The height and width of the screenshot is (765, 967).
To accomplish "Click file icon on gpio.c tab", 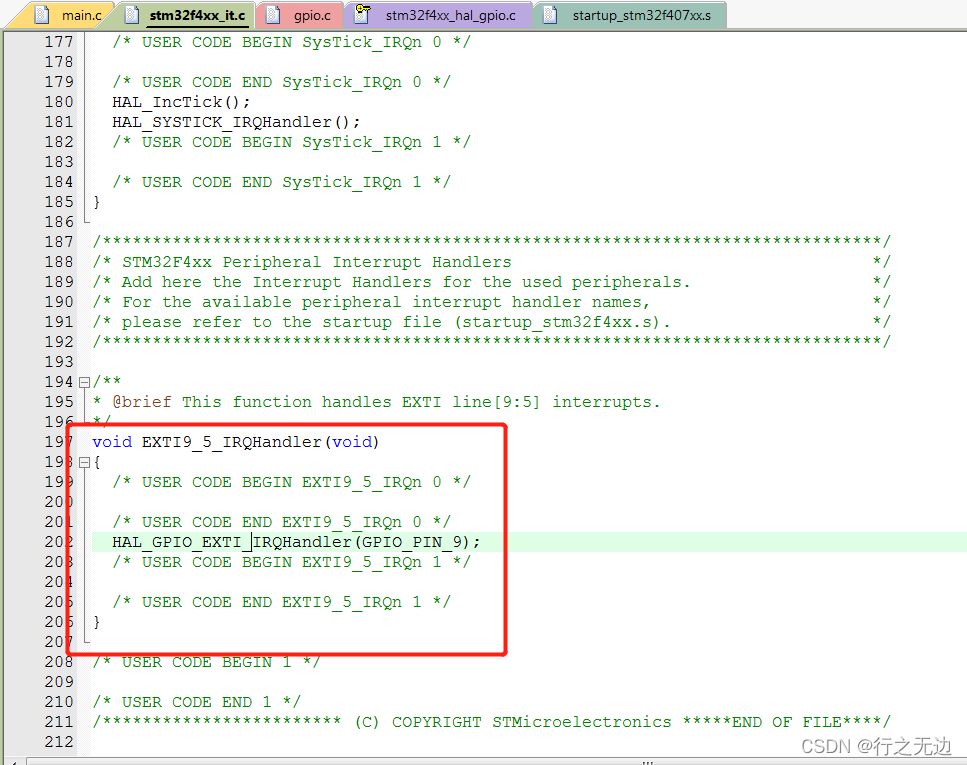I will [273, 15].
